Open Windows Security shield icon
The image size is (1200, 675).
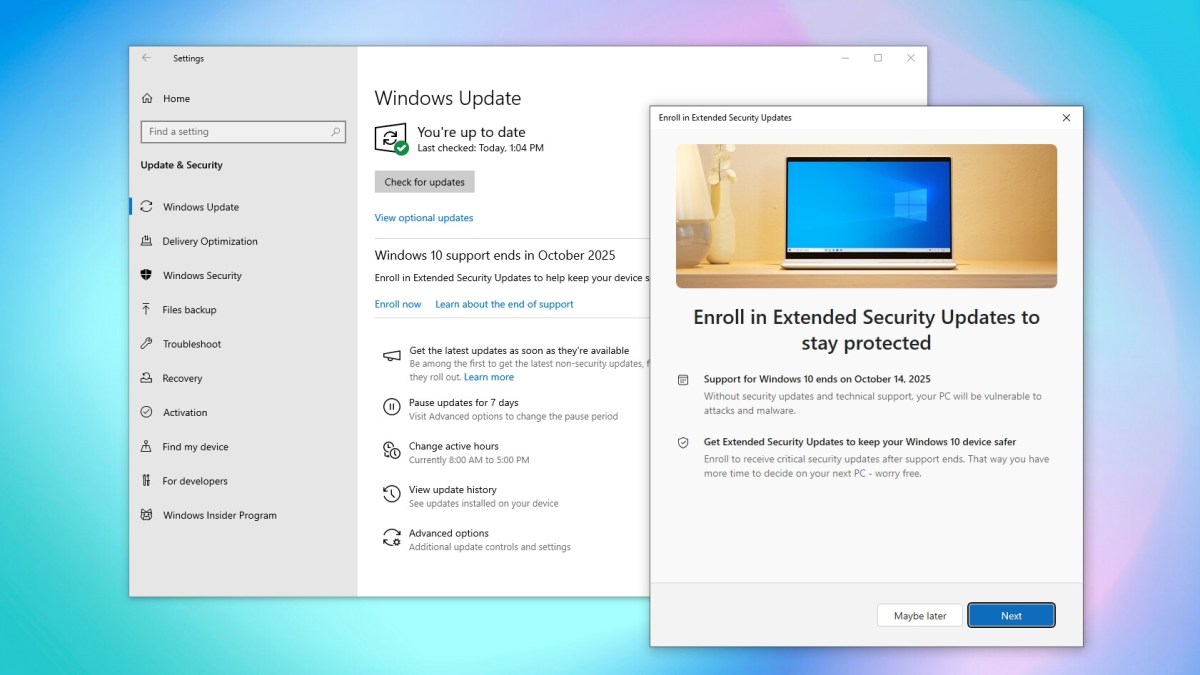coord(146,275)
